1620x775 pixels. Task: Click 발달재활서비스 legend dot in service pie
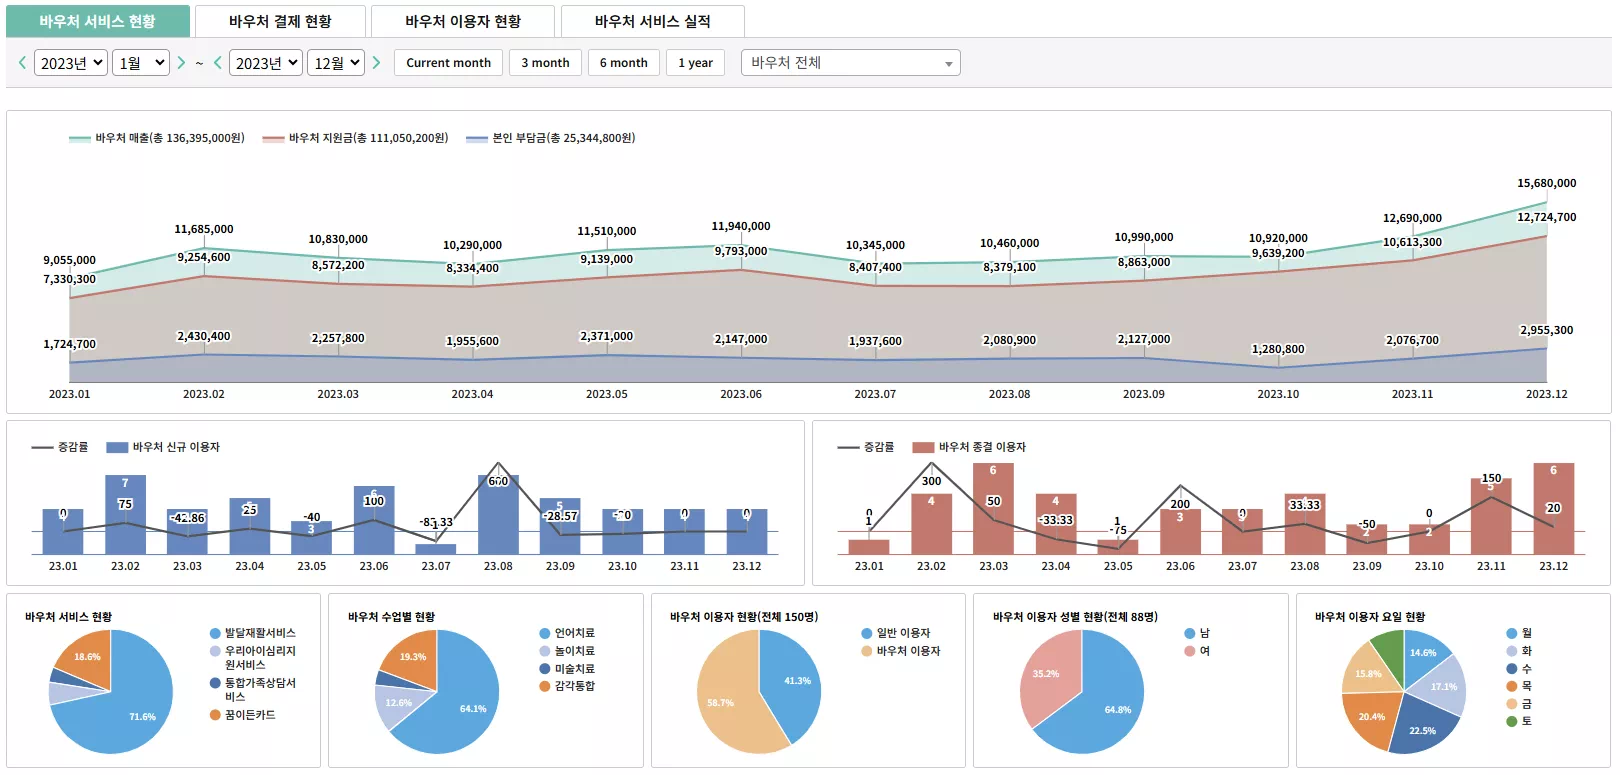(x=215, y=633)
